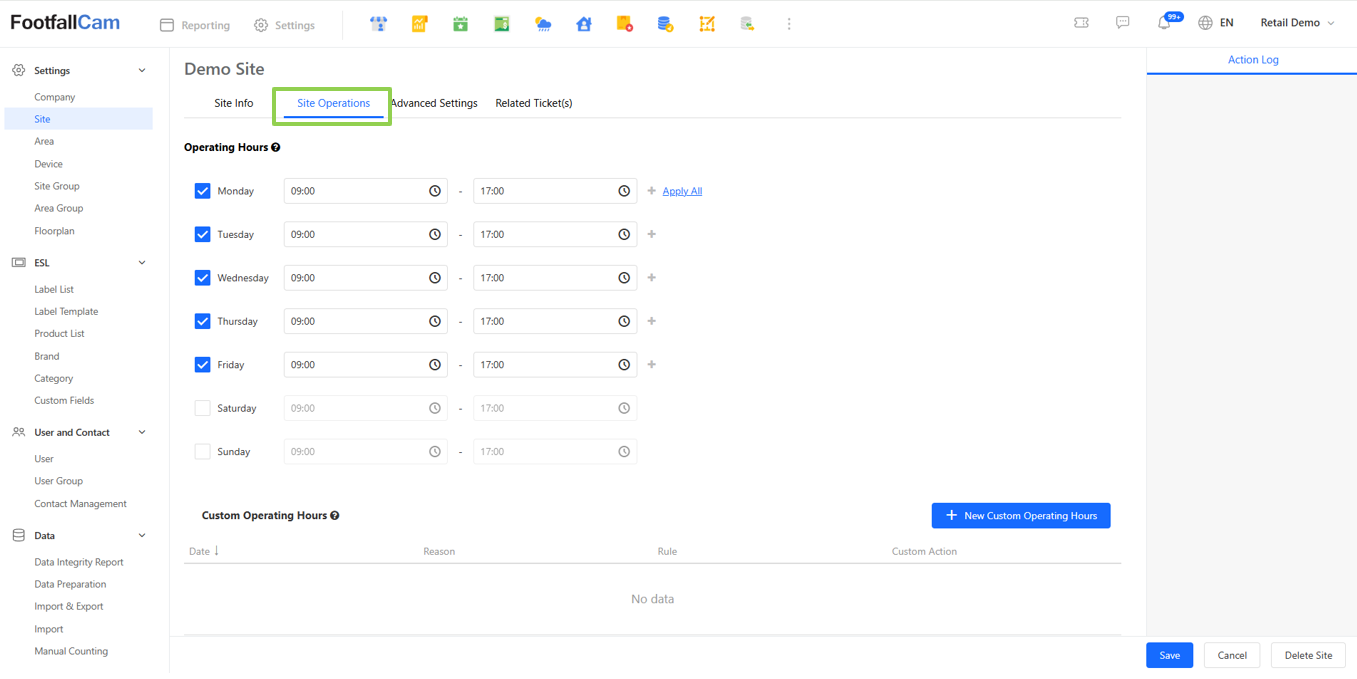
Task: Uncheck the Monday checkbox
Action: [x=203, y=191]
